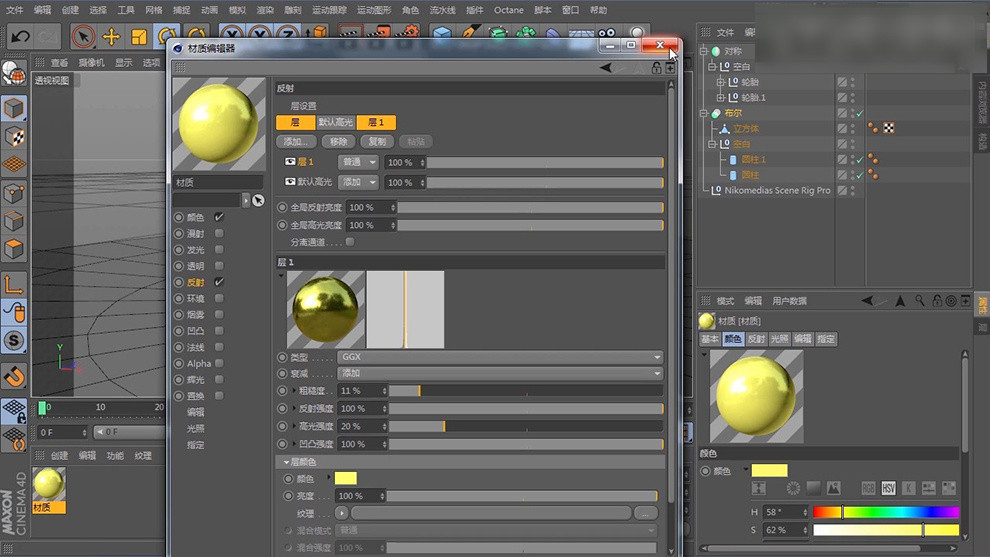This screenshot has width=990, height=557.
Task: Click the magnet Snap icon in left sidebar
Action: (14, 376)
